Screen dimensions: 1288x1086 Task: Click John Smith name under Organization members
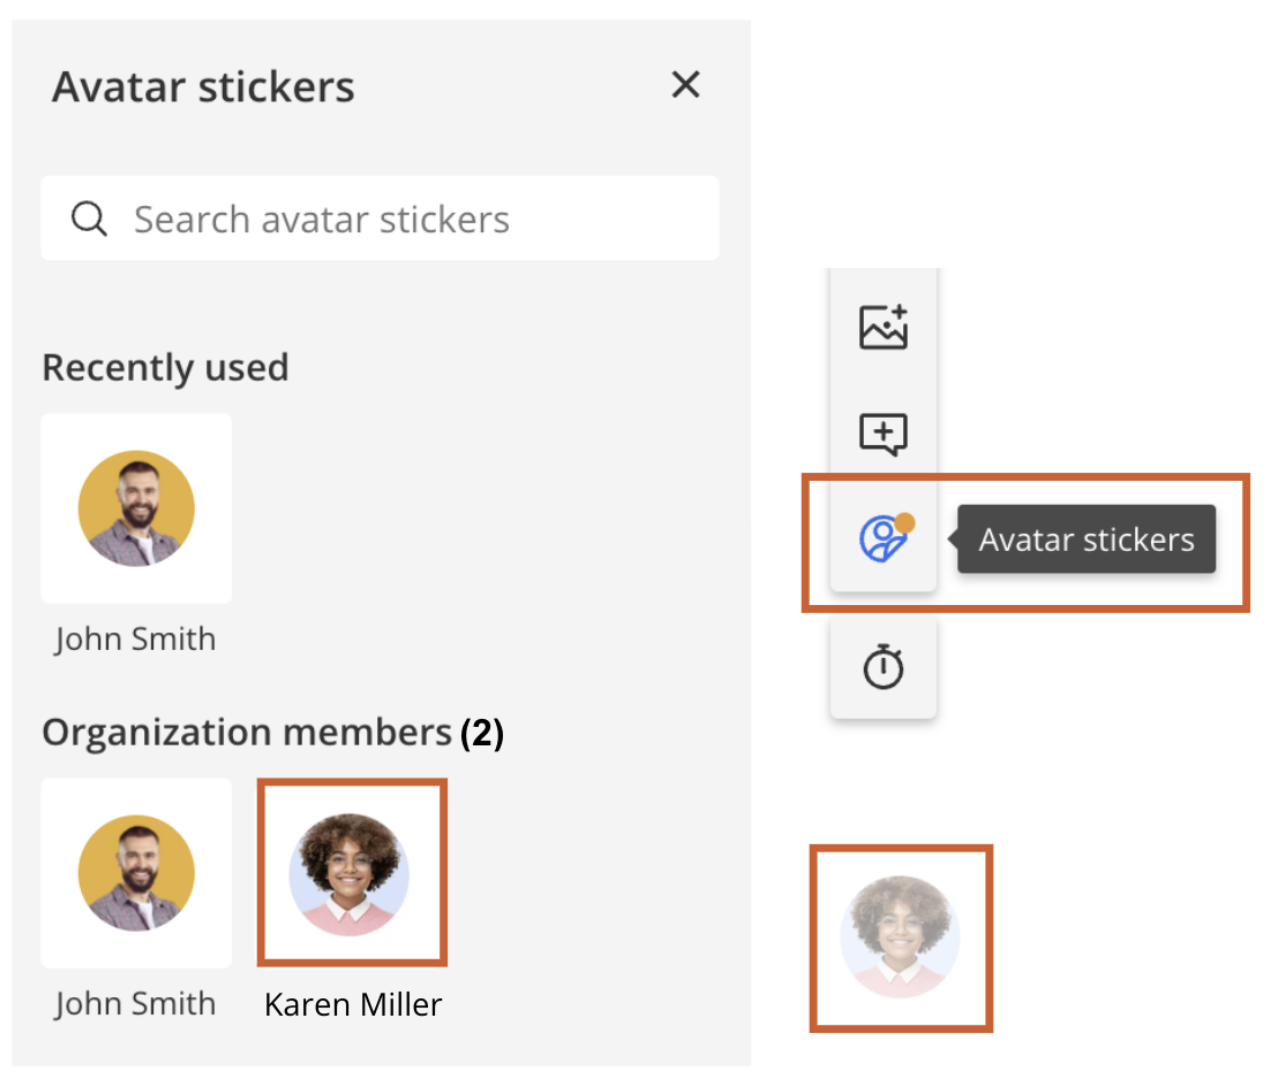tap(135, 1003)
